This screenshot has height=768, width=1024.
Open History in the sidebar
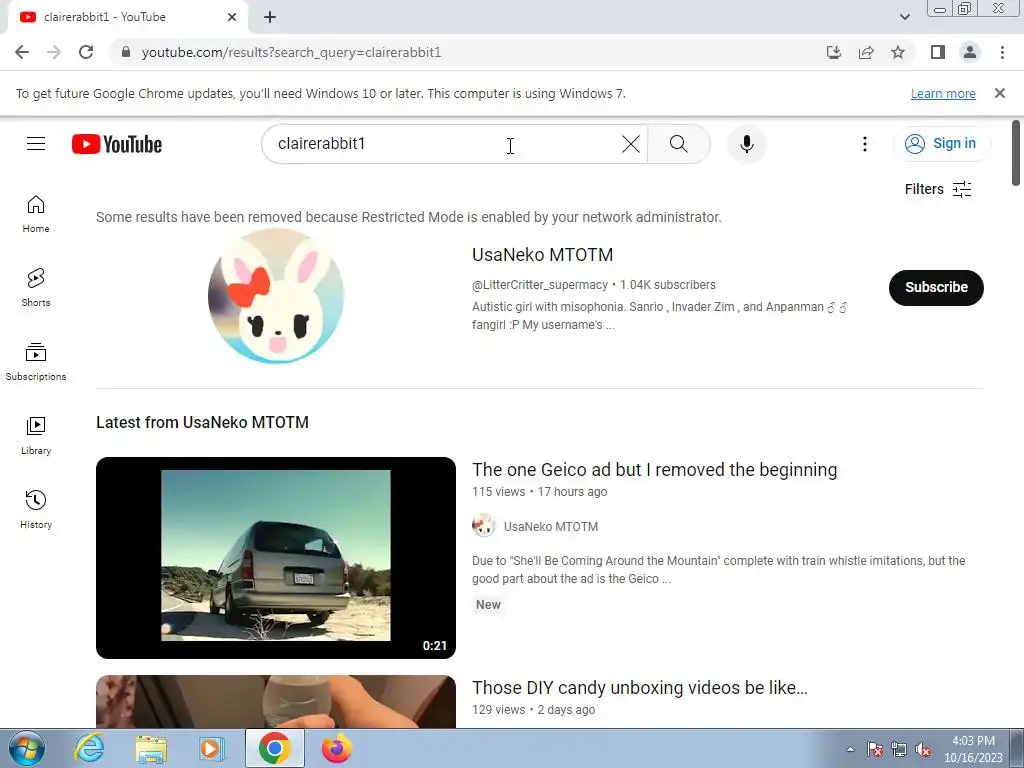(36, 509)
